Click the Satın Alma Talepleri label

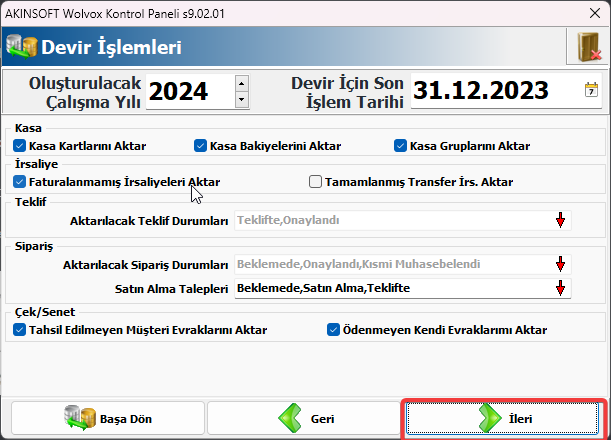171,289
